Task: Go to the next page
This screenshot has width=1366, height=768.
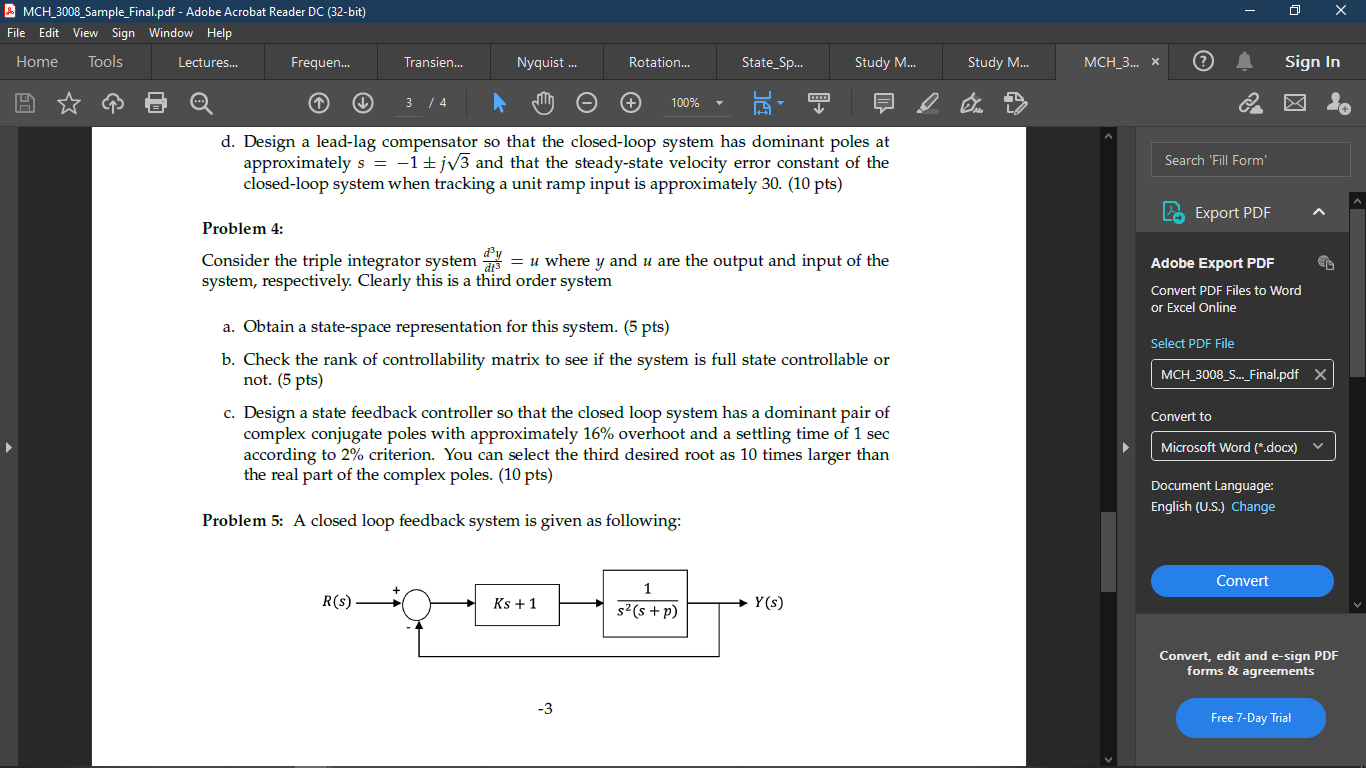Action: [362, 103]
